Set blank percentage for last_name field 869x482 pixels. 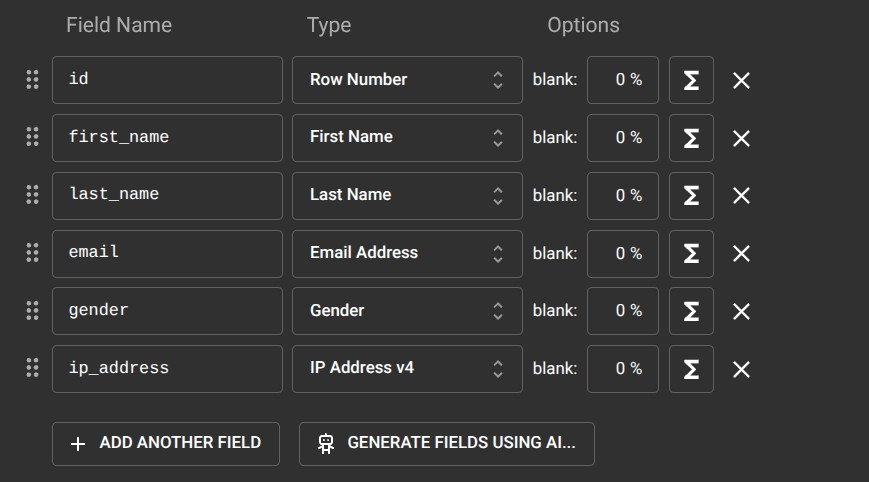(622, 196)
